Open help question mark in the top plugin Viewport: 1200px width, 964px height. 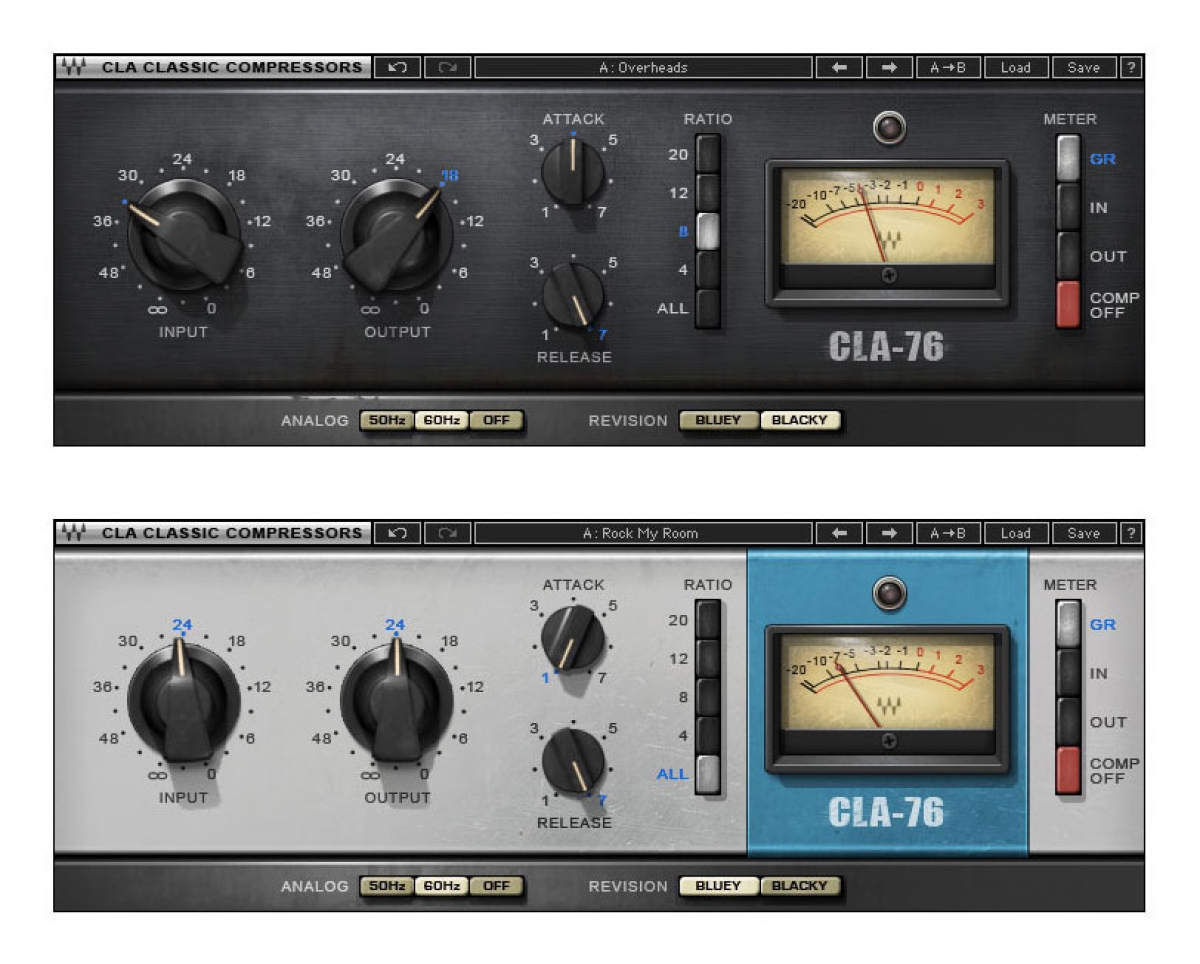pyautogui.click(x=1131, y=68)
